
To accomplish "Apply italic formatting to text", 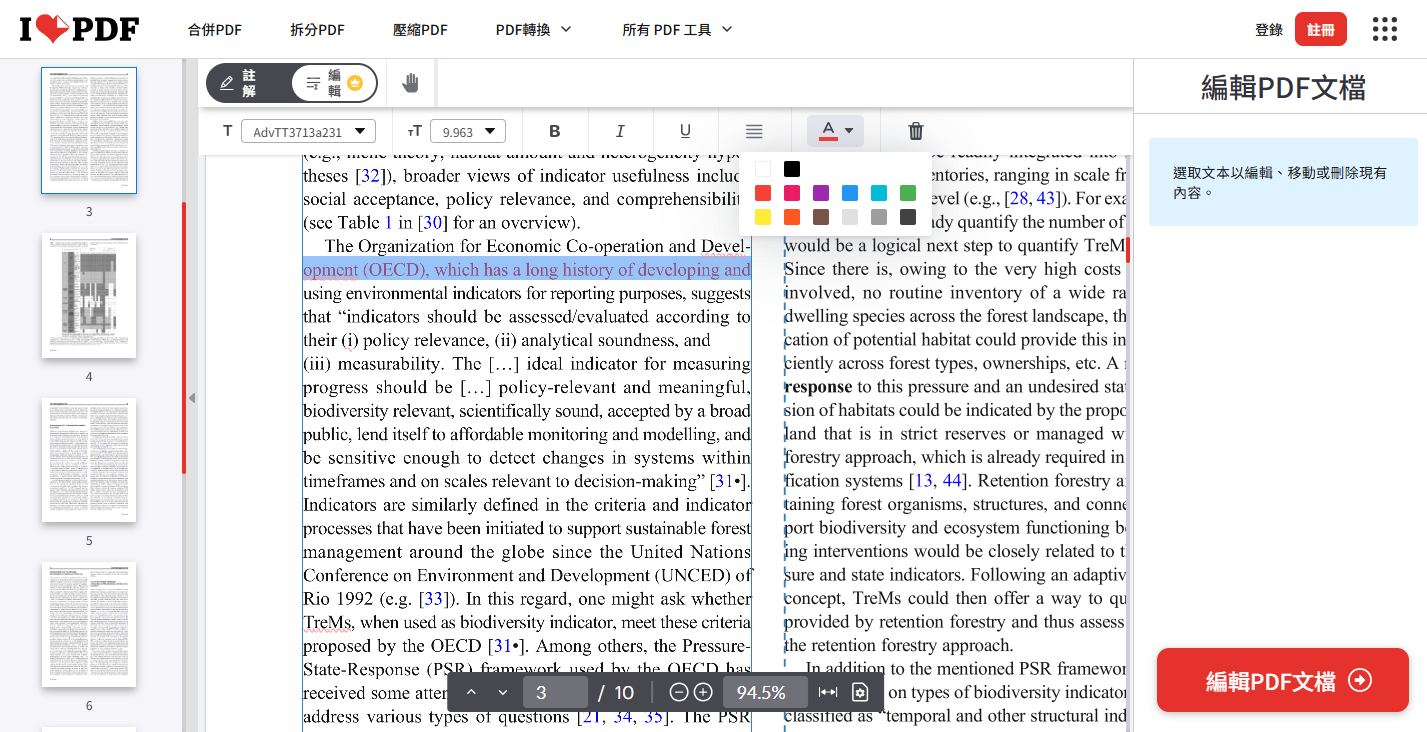I will [620, 131].
